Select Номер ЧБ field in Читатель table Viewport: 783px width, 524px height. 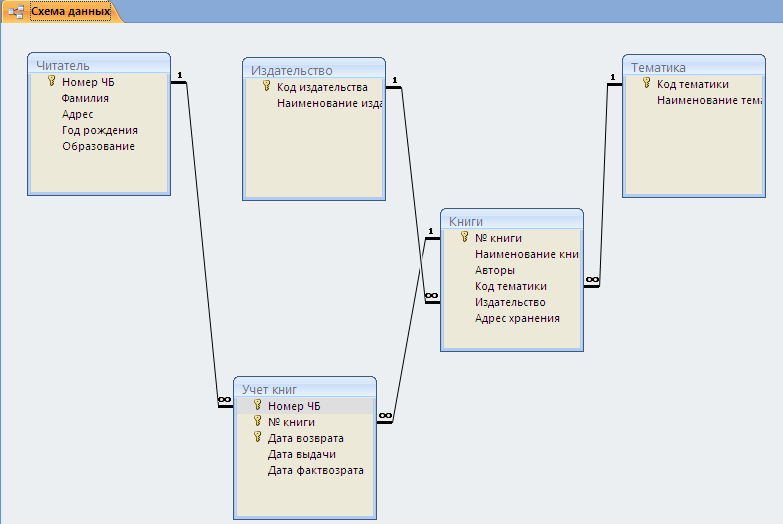click(x=99, y=82)
